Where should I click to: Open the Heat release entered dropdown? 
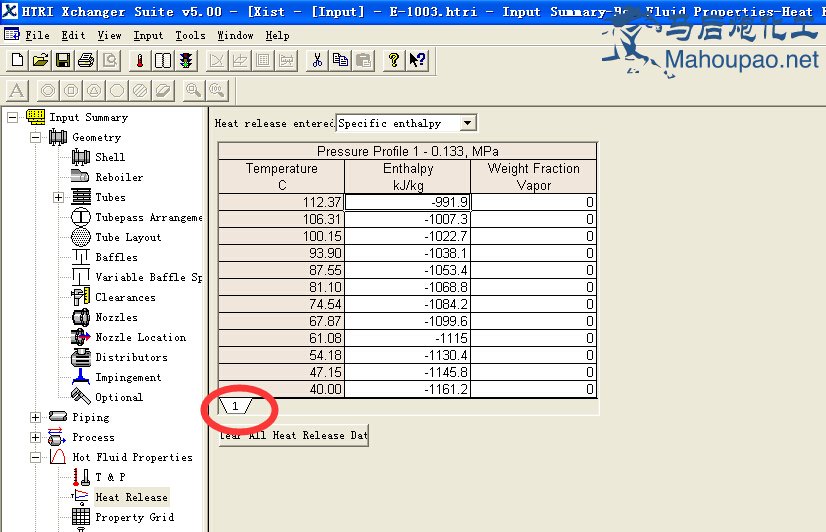click(467, 123)
